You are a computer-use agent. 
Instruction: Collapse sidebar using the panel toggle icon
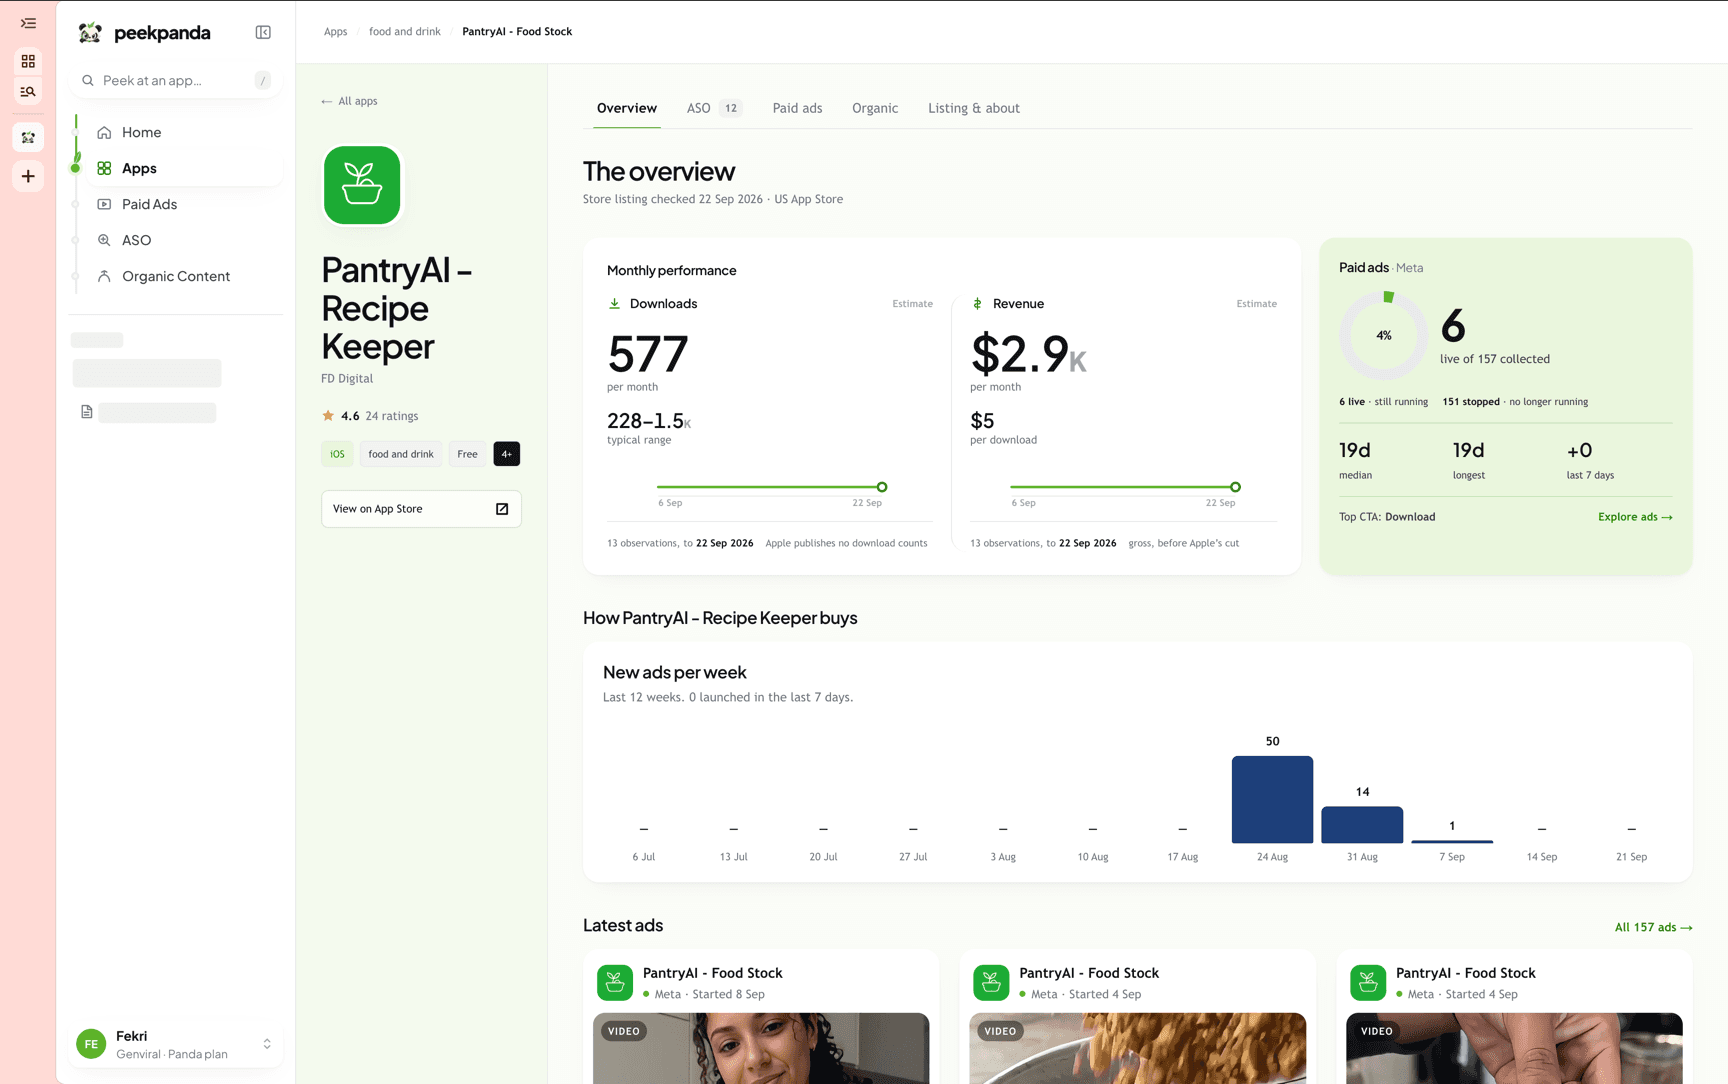(263, 32)
